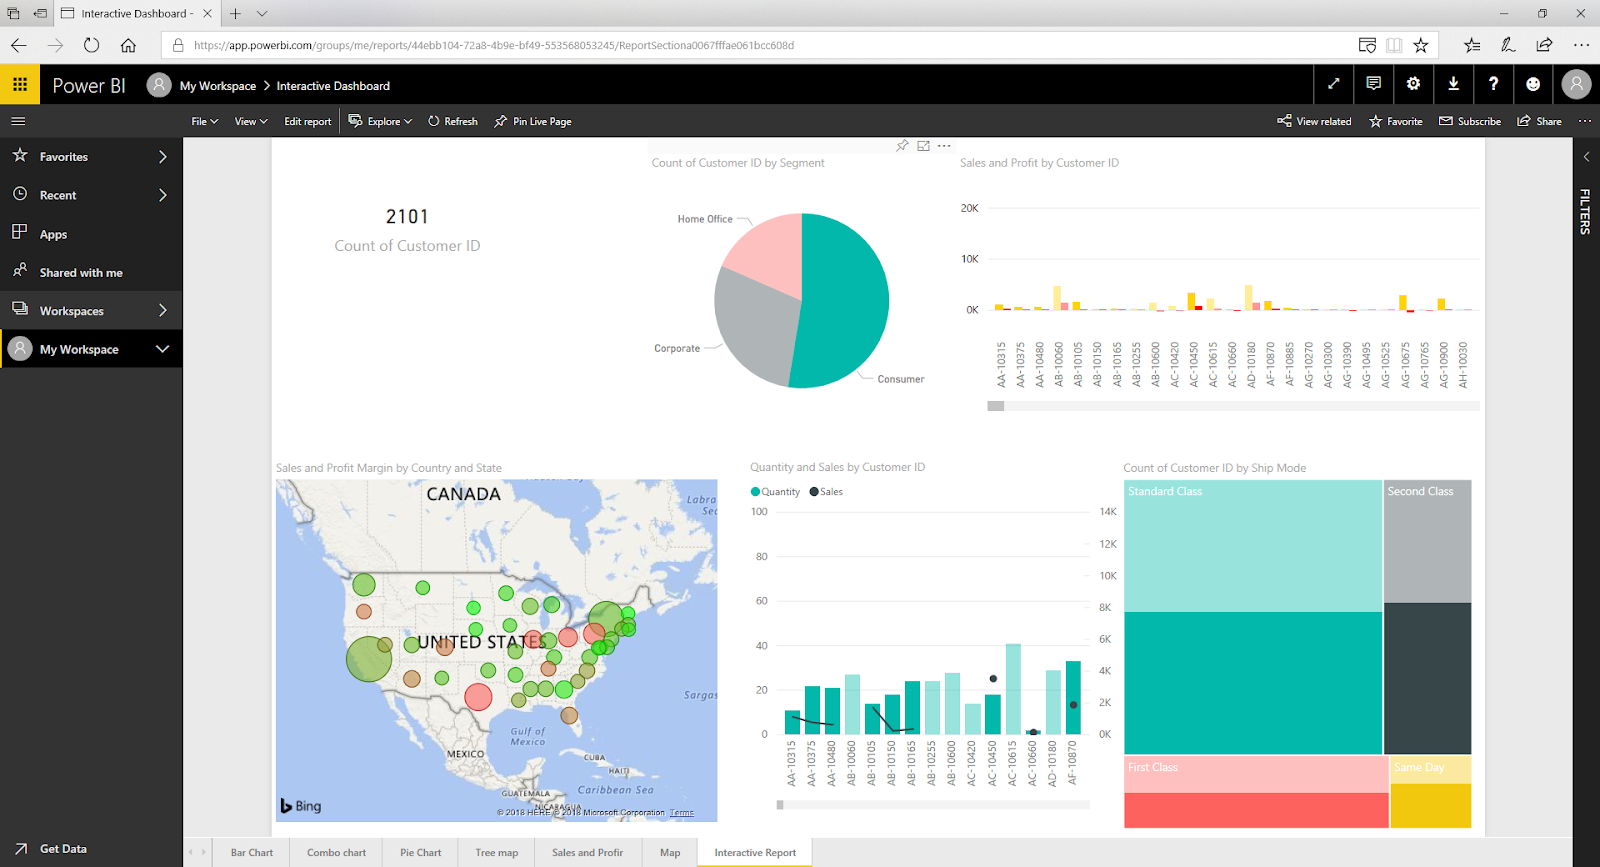Collapse the left navigation hamburger menu
Image resolution: width=1600 pixels, height=867 pixels.
(x=18, y=121)
